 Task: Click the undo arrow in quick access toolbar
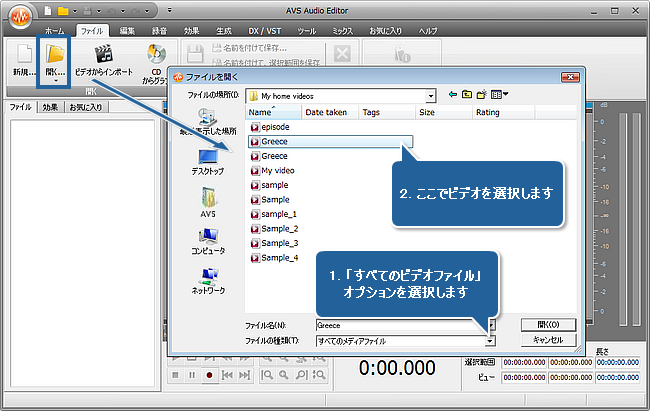tap(113, 11)
